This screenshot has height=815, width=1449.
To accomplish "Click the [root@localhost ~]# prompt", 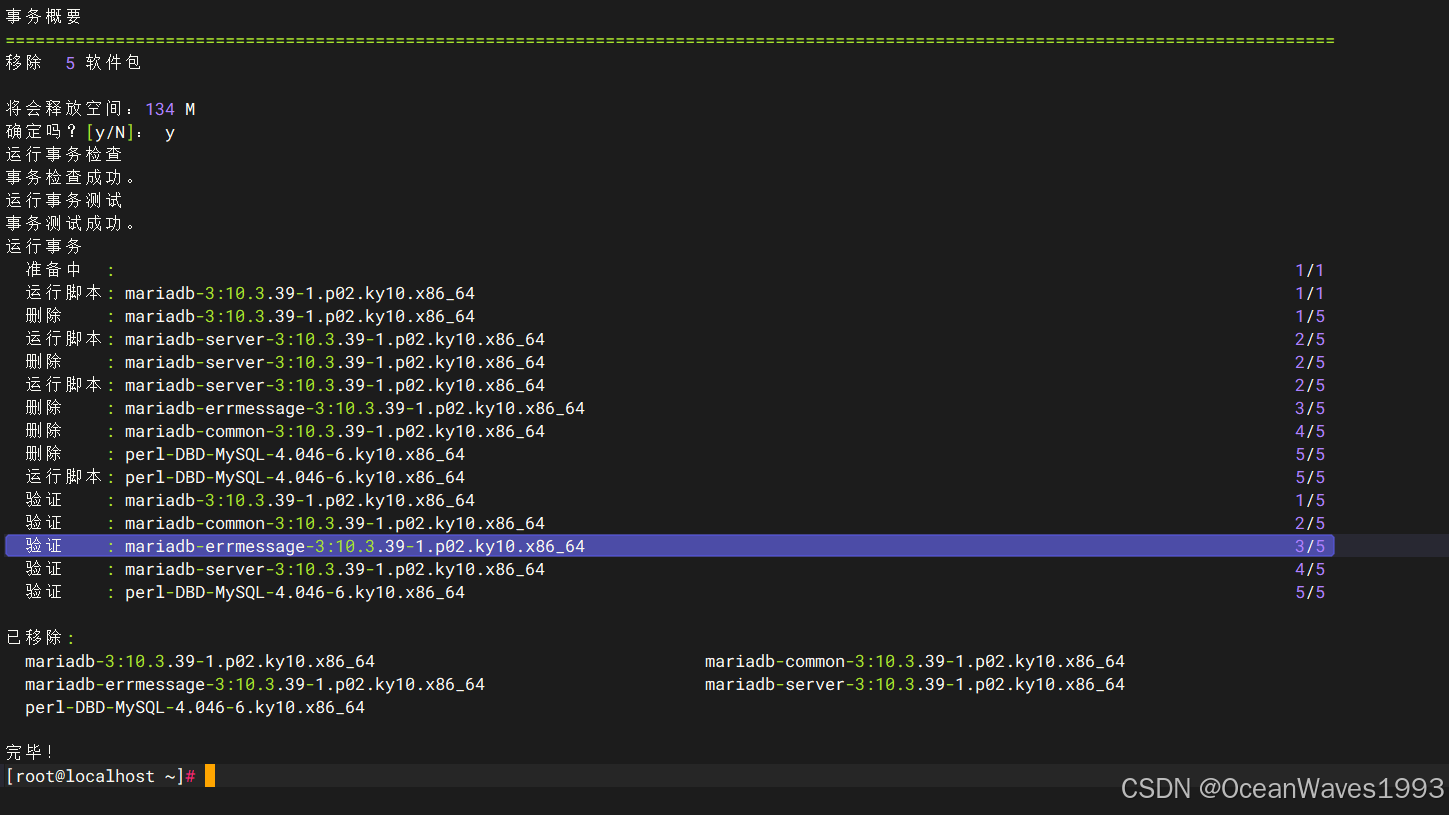I will click(100, 776).
